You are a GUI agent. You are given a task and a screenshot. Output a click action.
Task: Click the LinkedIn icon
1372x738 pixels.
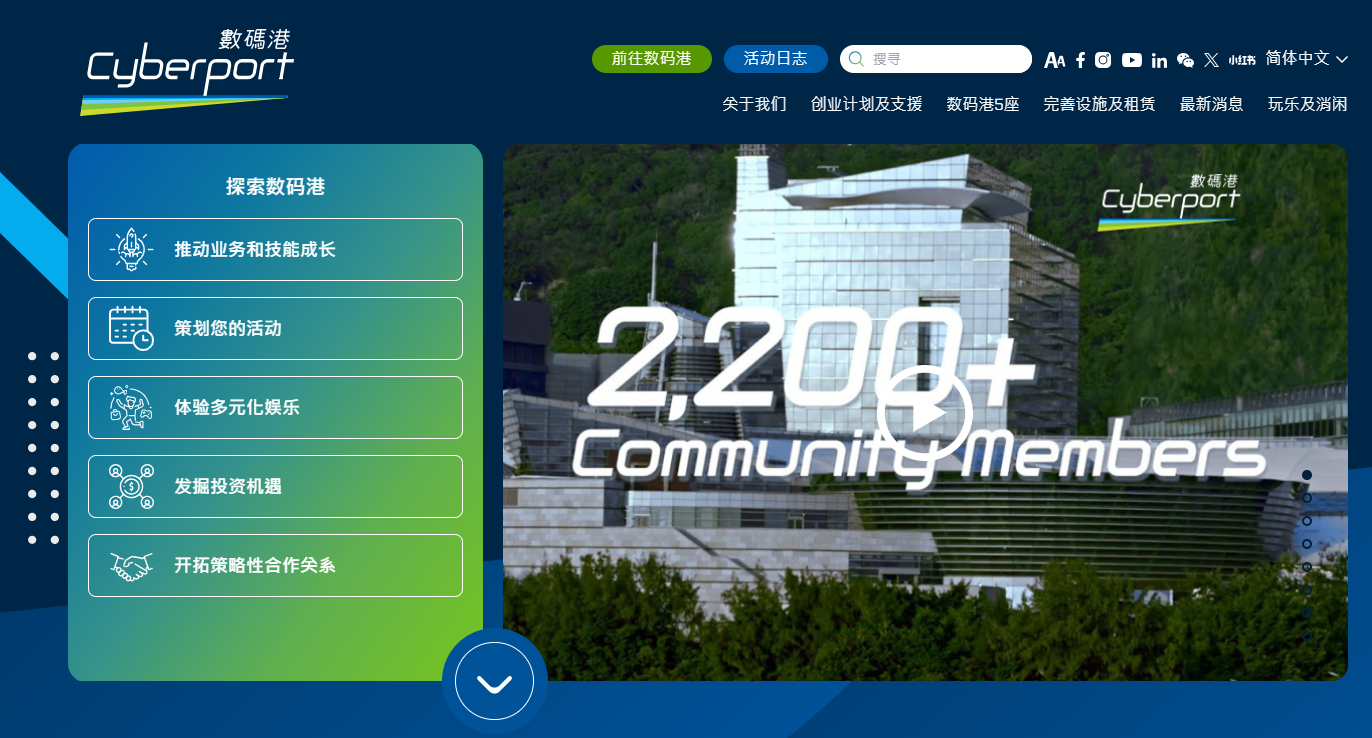(1159, 60)
